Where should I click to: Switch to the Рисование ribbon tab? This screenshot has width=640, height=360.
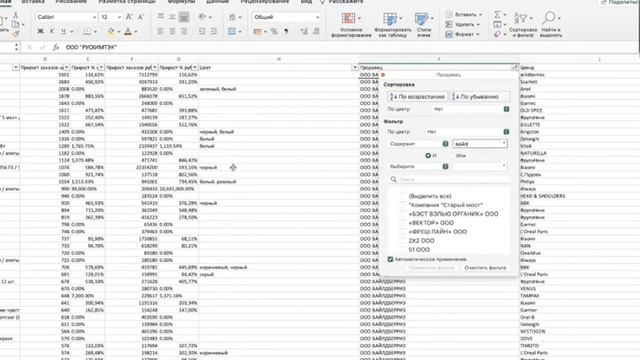point(71,2)
